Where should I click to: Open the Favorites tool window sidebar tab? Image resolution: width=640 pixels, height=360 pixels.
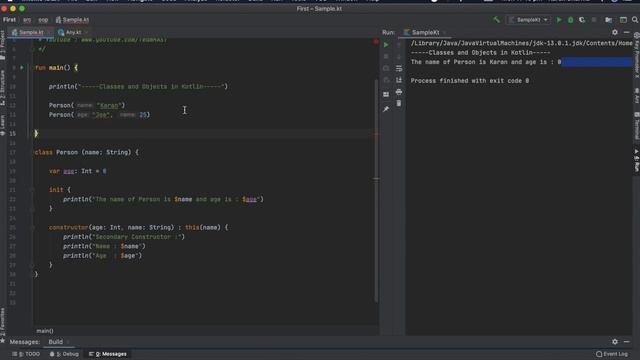3,325
